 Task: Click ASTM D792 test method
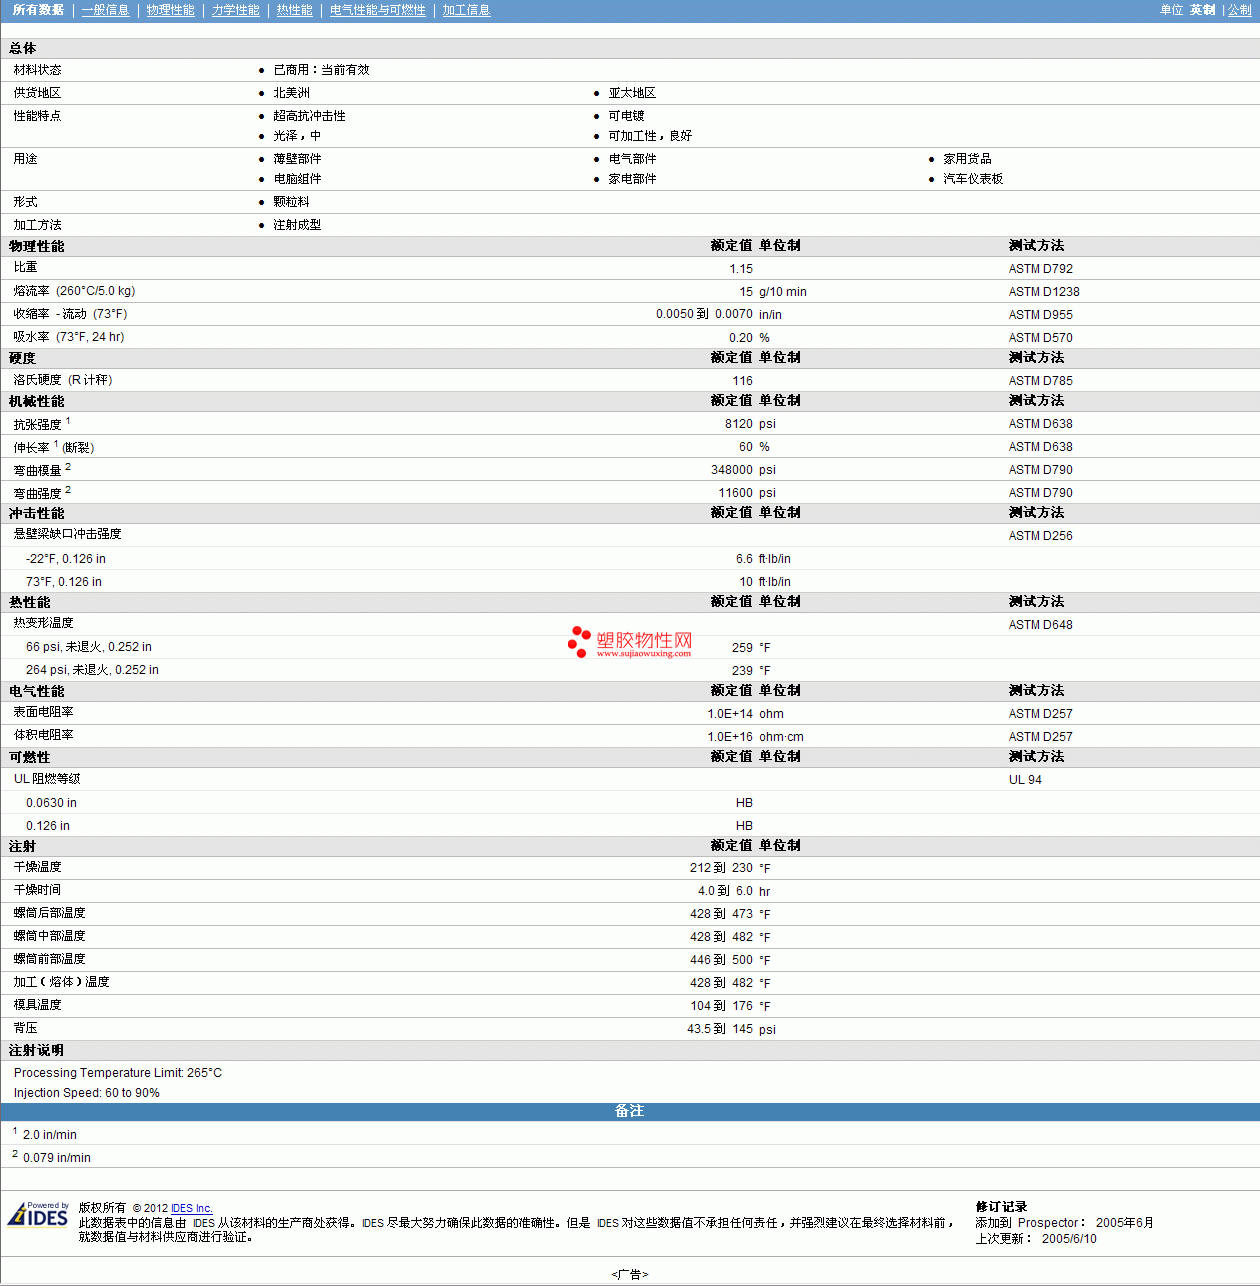(1040, 269)
